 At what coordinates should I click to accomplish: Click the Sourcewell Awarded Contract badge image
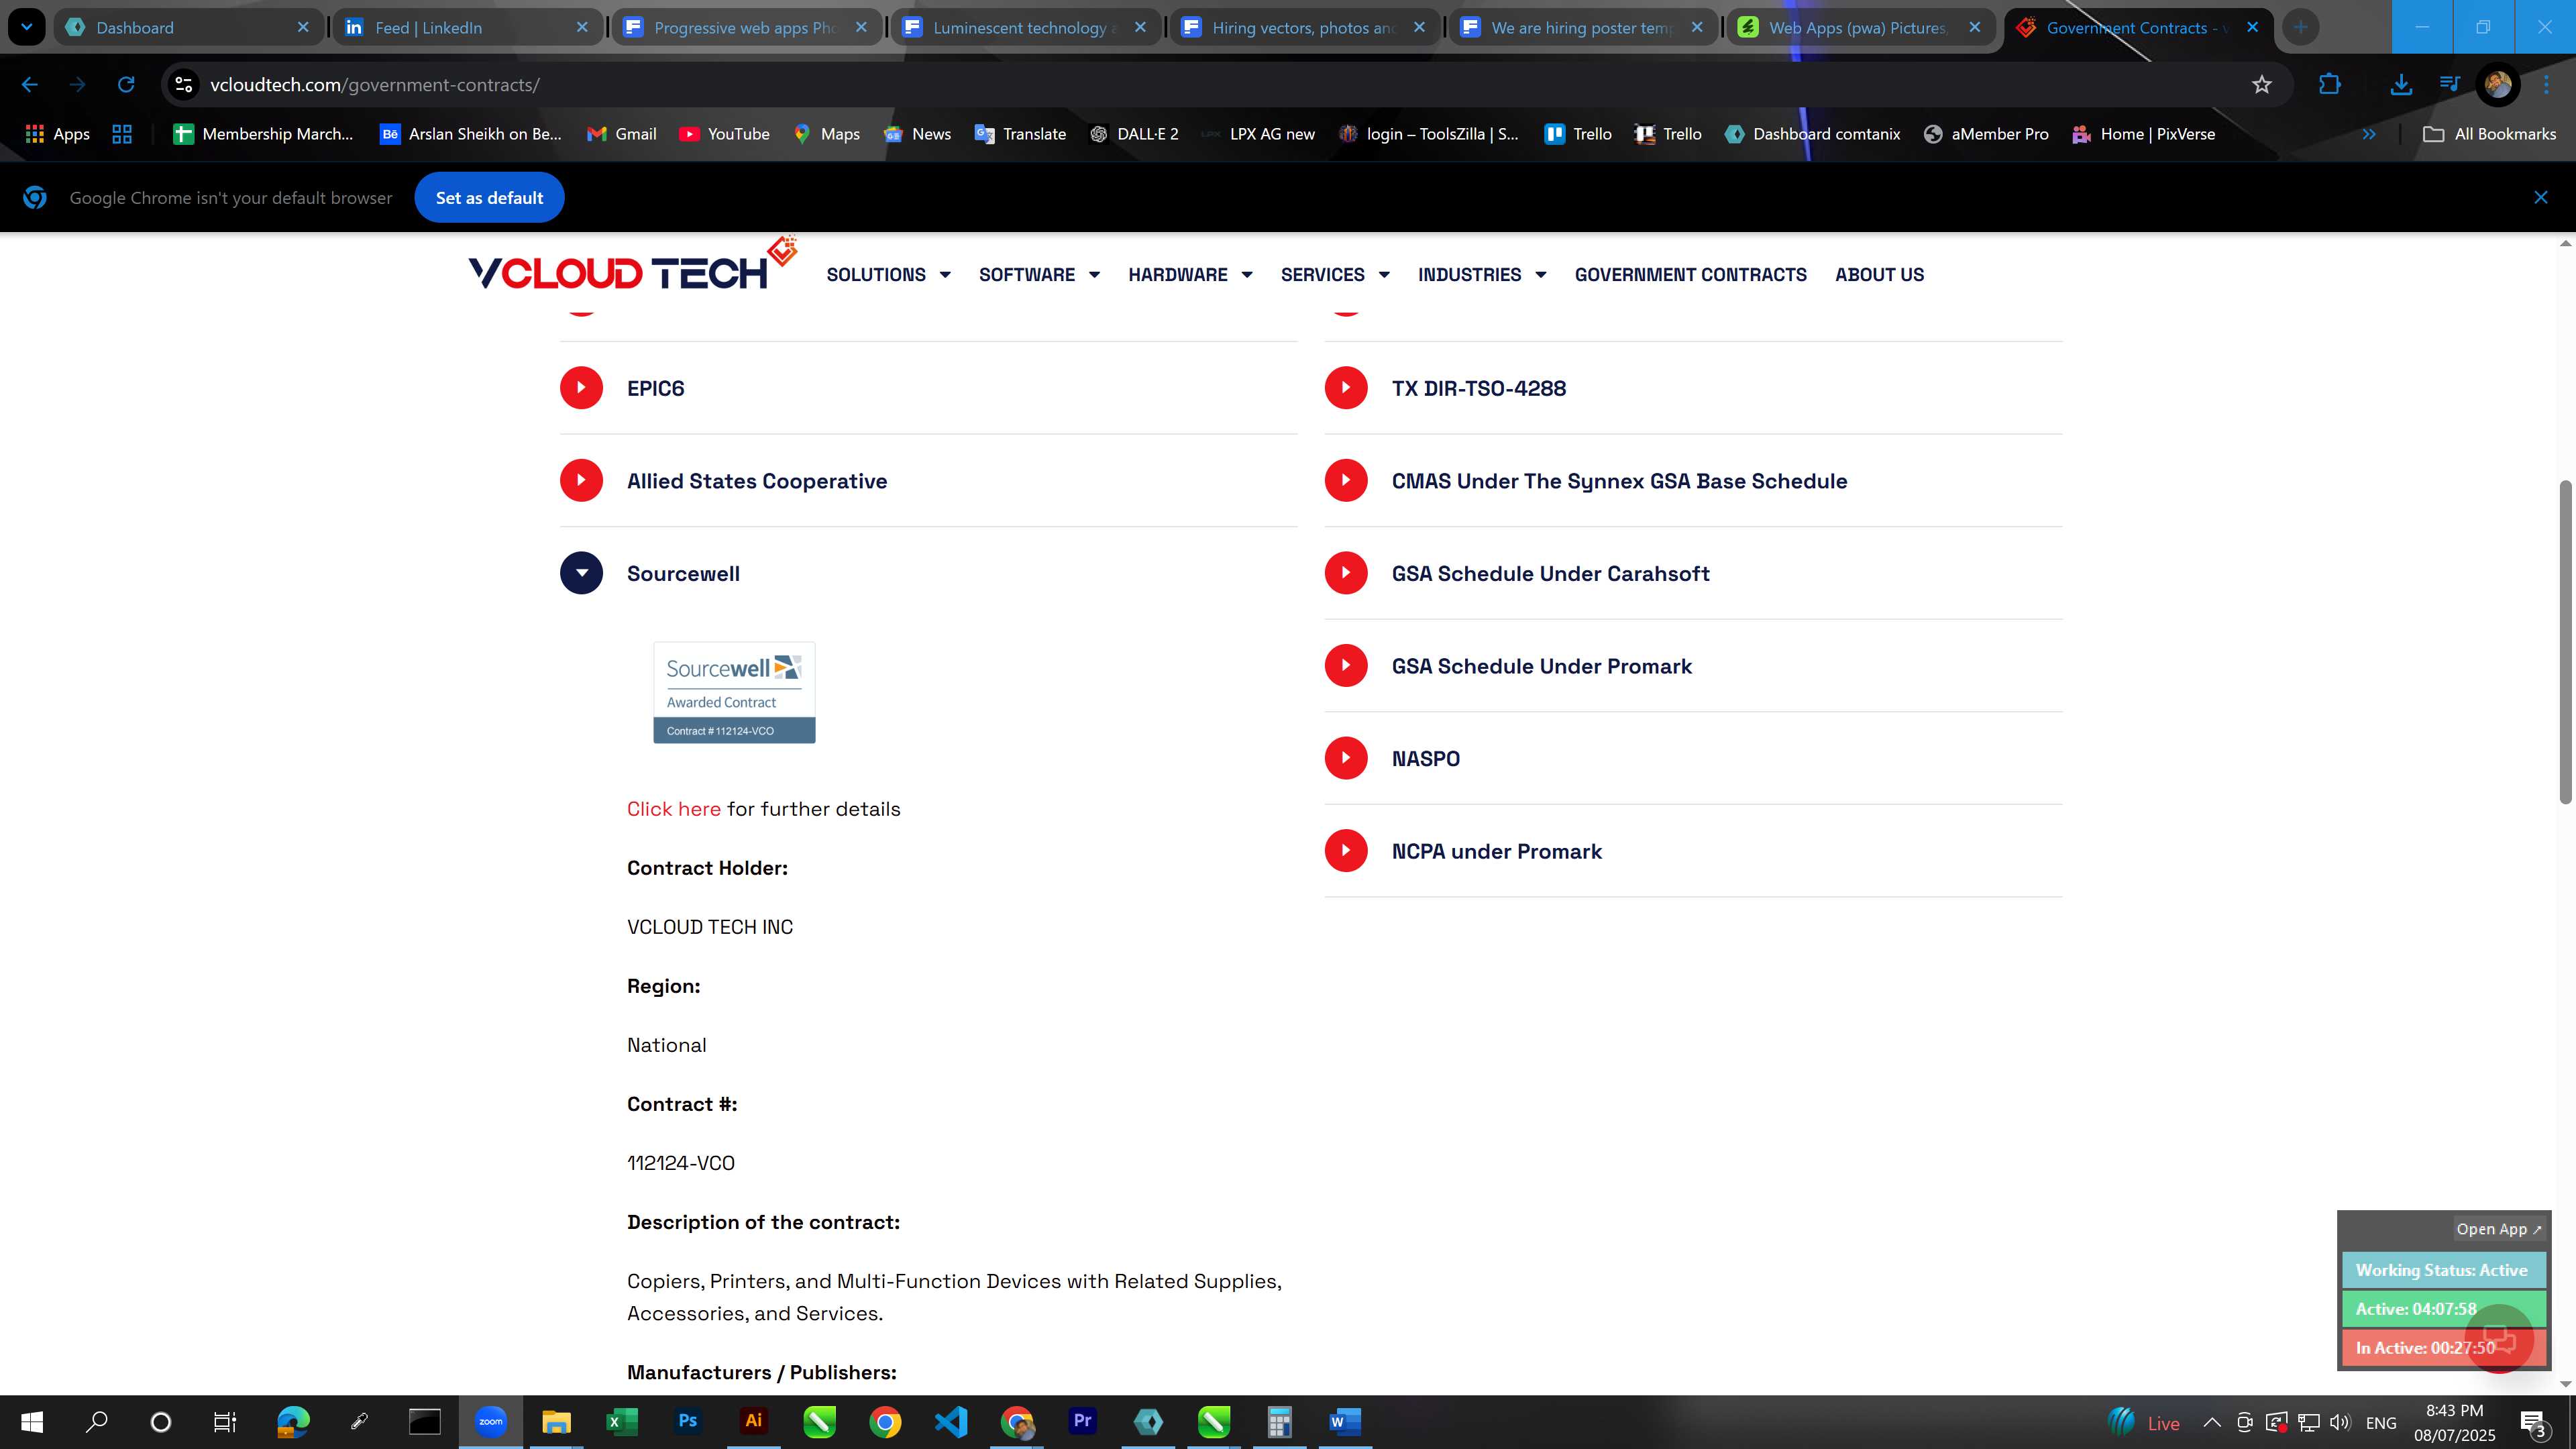click(x=734, y=693)
